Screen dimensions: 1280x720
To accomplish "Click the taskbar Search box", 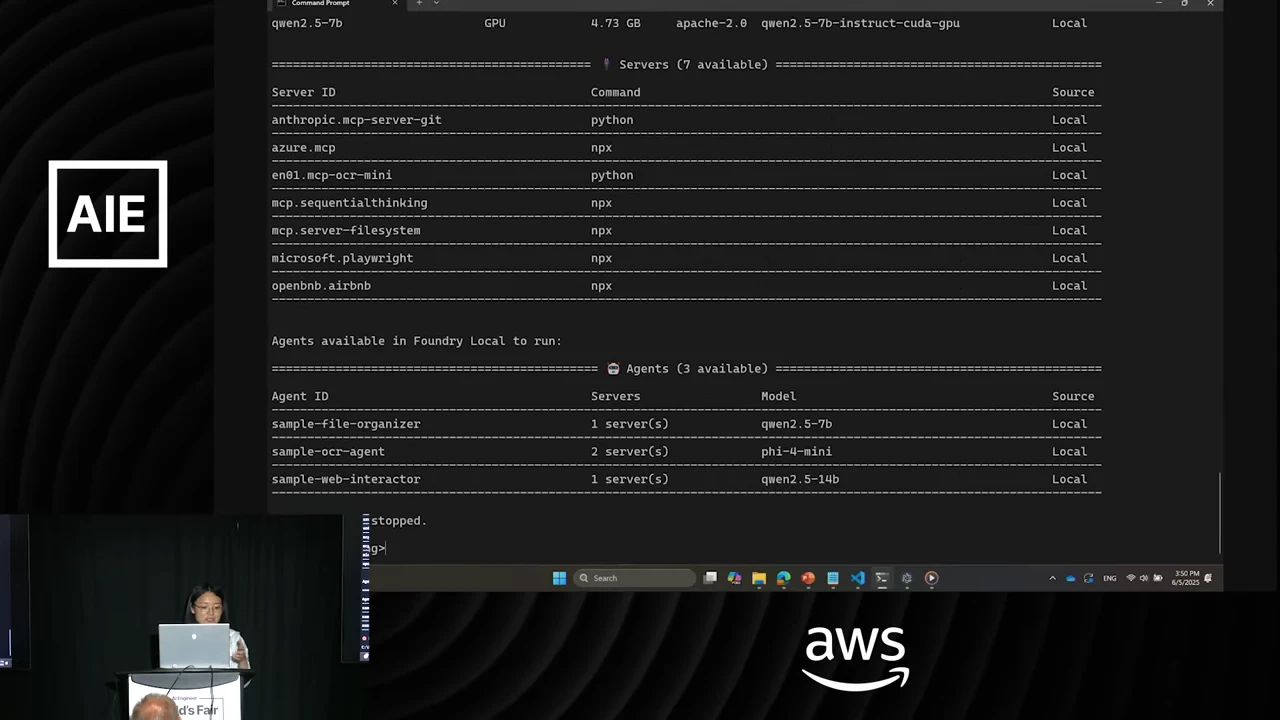I will click(635, 578).
